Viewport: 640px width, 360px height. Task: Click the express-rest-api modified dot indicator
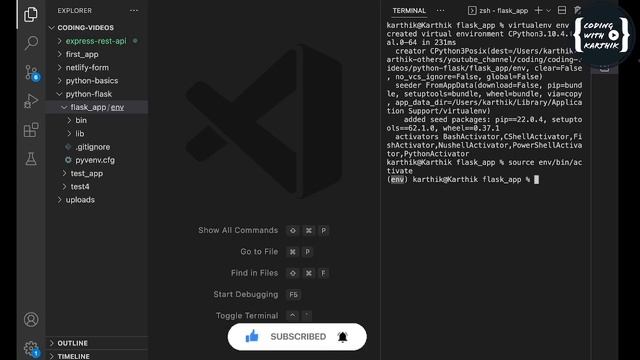click(135, 41)
